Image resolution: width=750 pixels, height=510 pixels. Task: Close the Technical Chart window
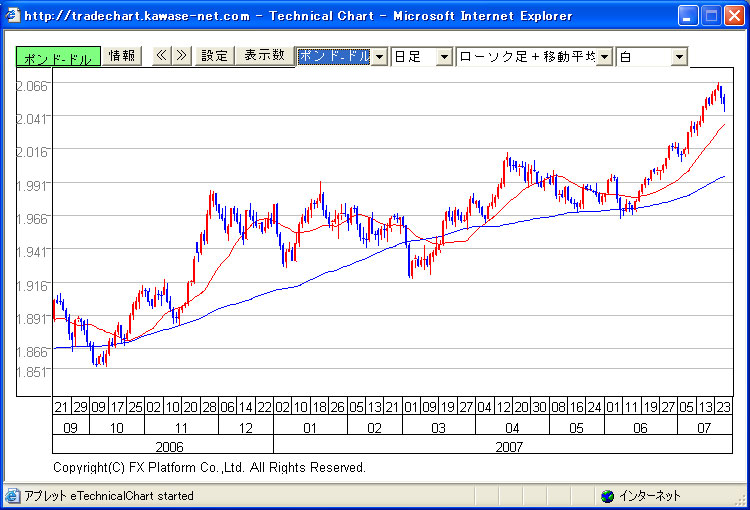pos(734,15)
